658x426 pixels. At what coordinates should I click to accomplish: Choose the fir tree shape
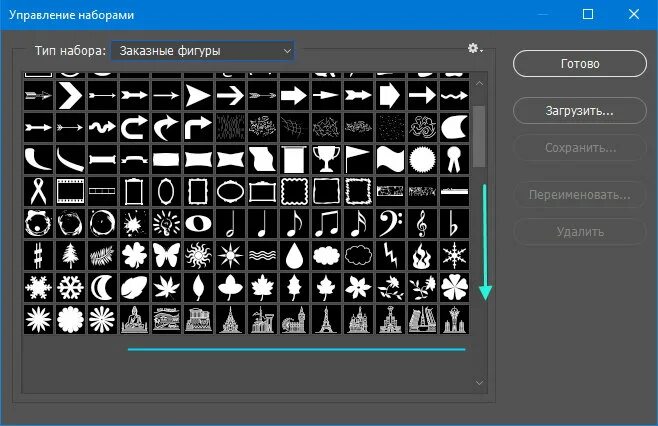[x=70, y=256]
